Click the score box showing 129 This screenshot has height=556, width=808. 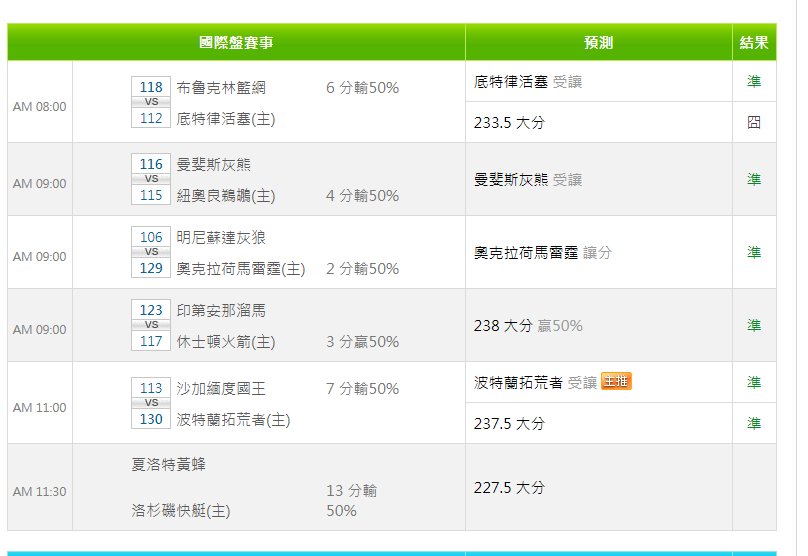click(151, 268)
